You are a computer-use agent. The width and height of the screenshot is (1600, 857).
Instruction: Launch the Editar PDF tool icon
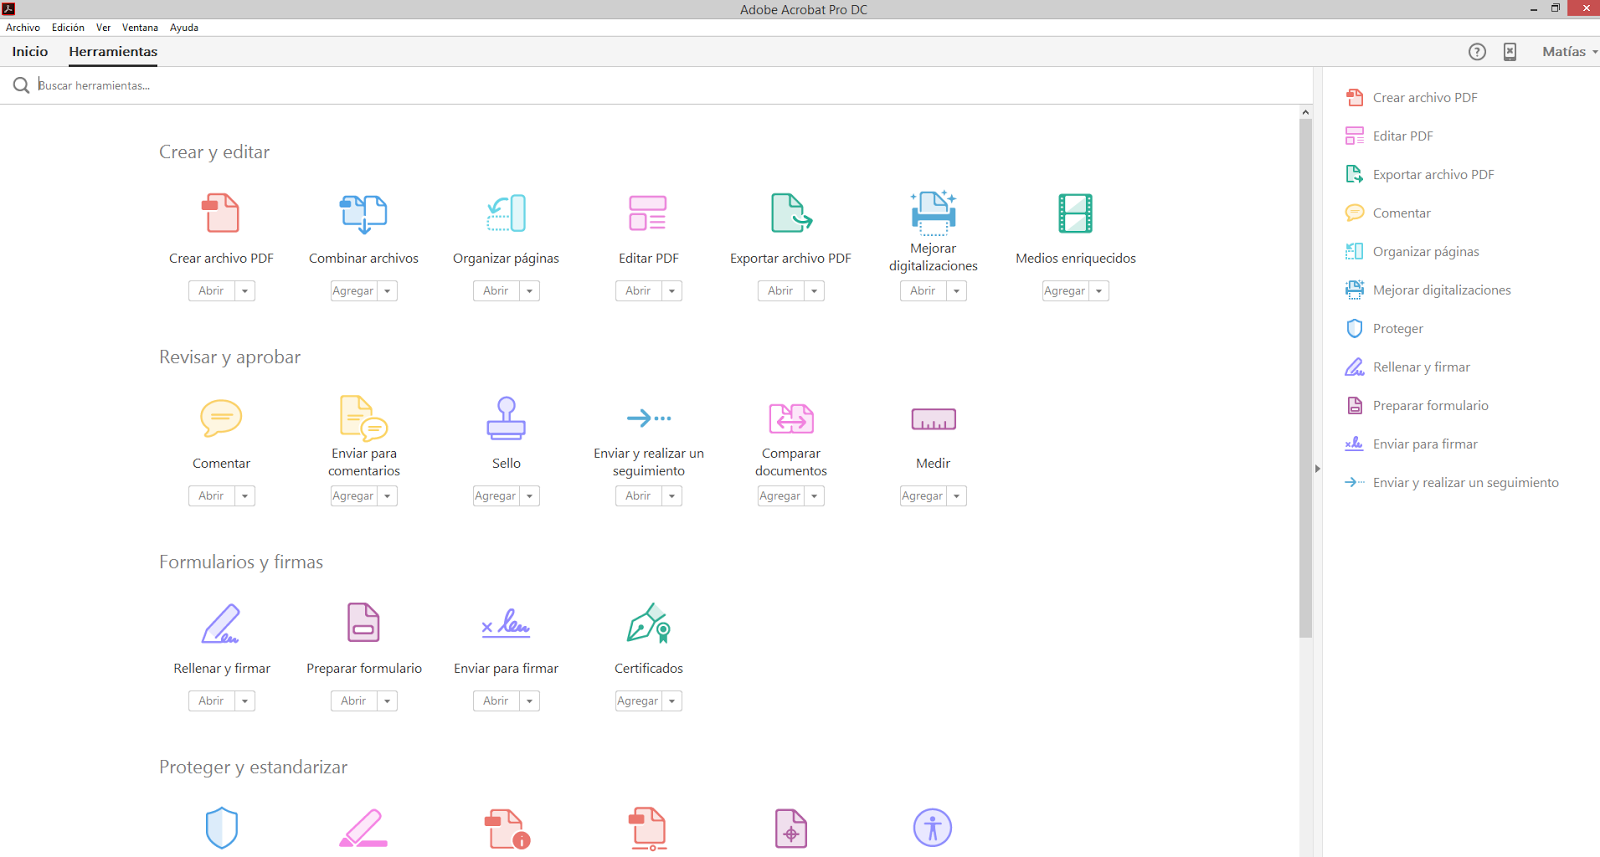[648, 213]
